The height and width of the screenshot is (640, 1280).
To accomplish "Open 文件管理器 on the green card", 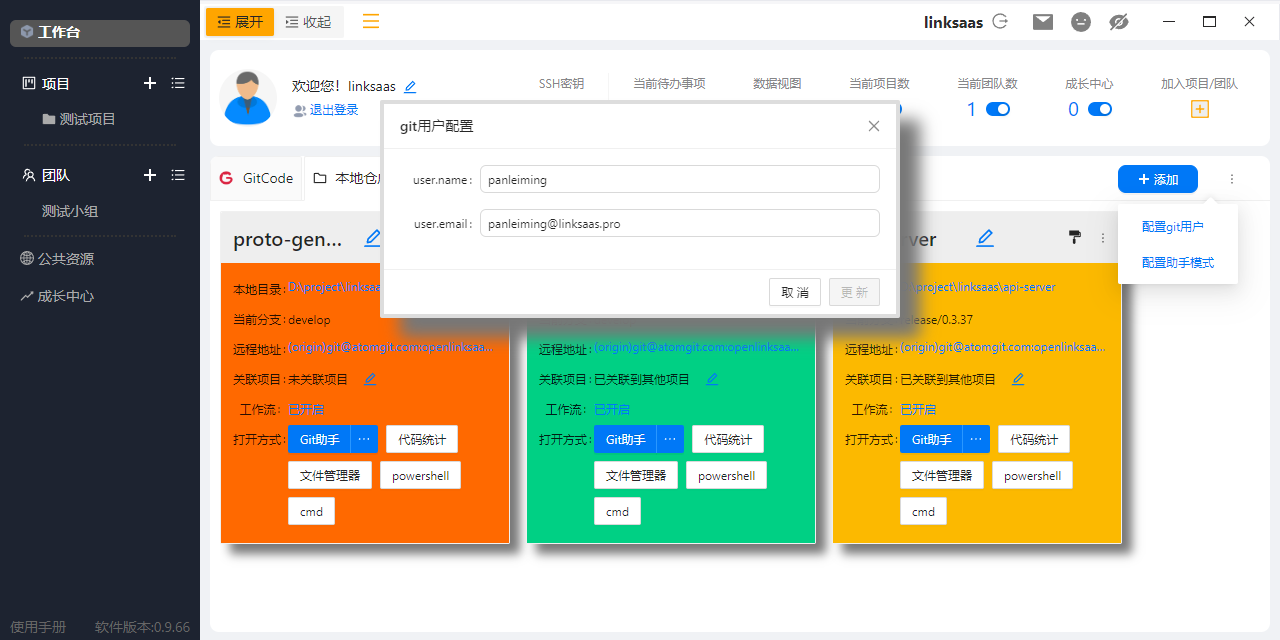I will (x=636, y=475).
